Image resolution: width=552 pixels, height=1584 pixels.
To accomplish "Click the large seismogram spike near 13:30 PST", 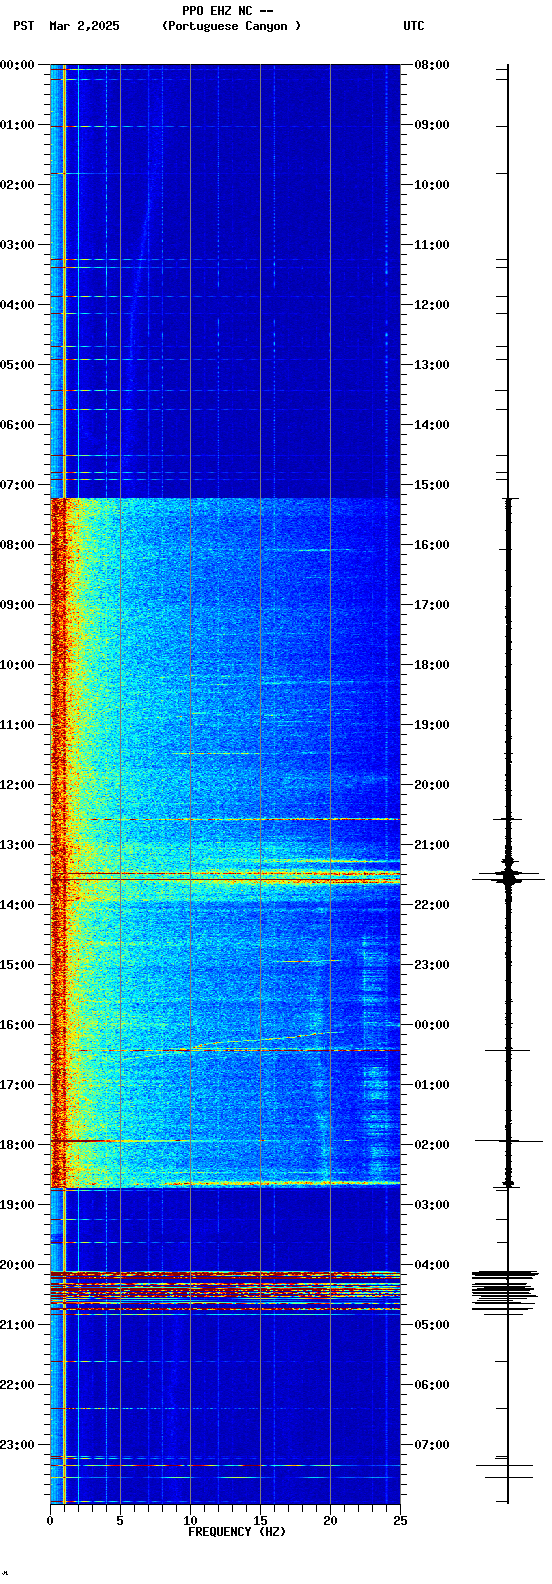I will [x=508, y=877].
